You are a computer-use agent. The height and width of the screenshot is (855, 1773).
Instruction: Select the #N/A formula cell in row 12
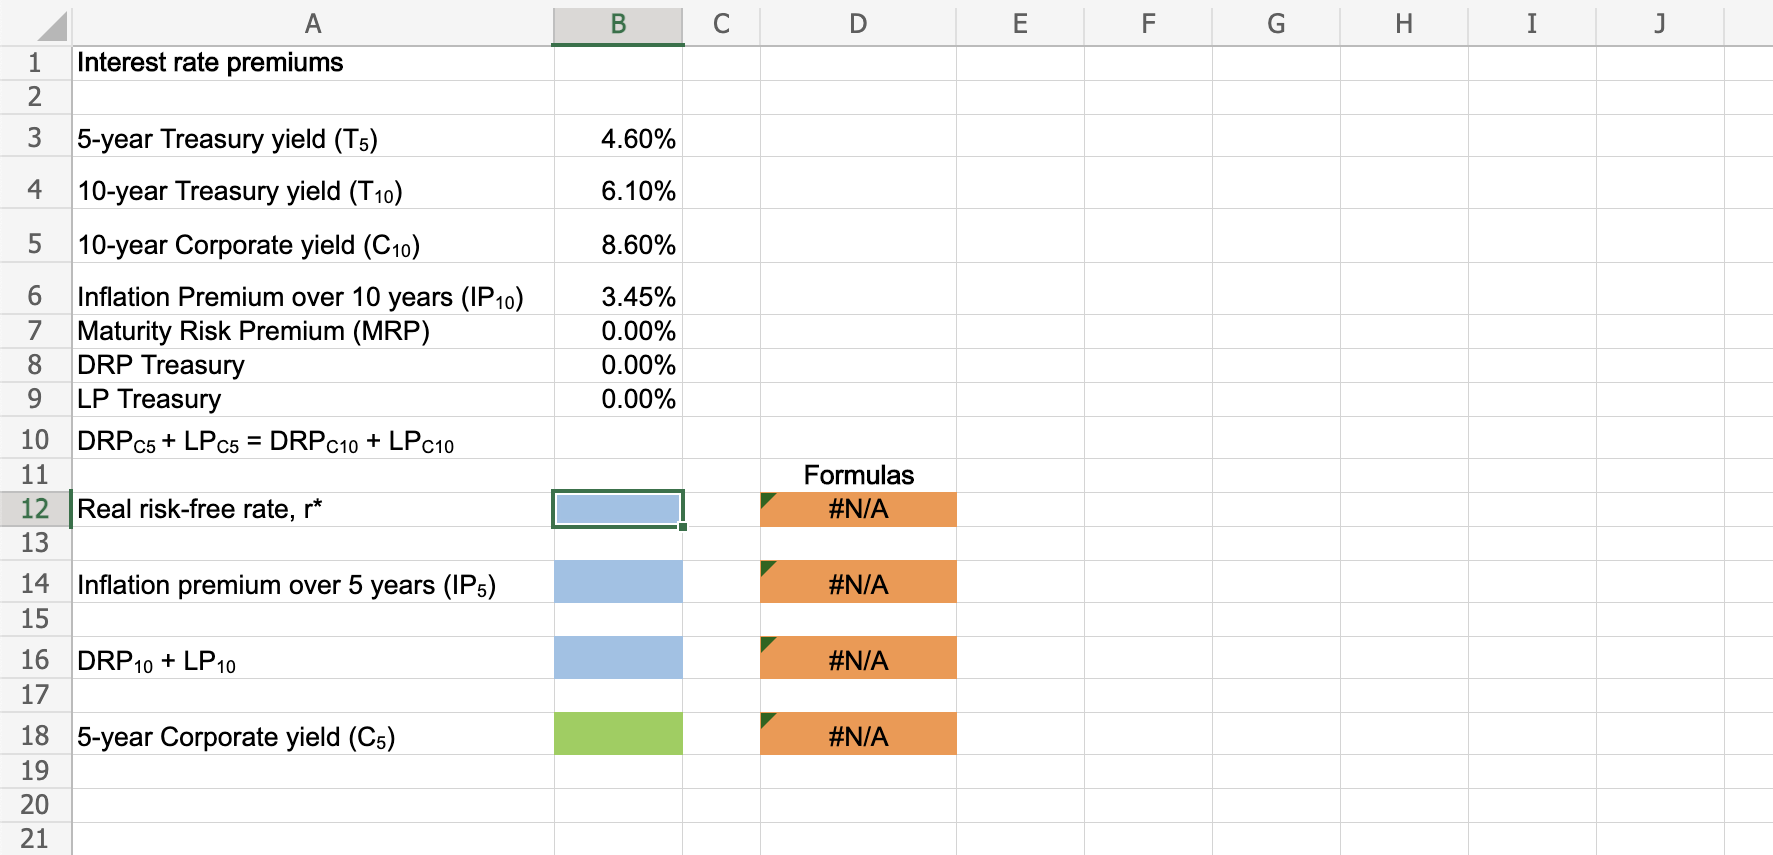pos(858,509)
